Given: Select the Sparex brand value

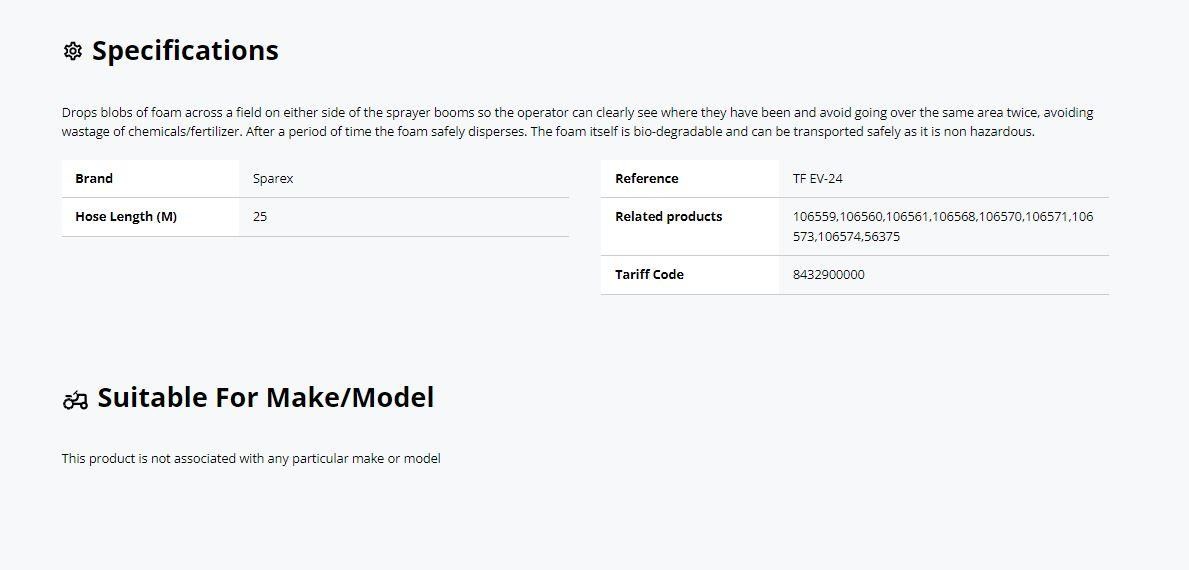Looking at the screenshot, I should coord(273,179).
